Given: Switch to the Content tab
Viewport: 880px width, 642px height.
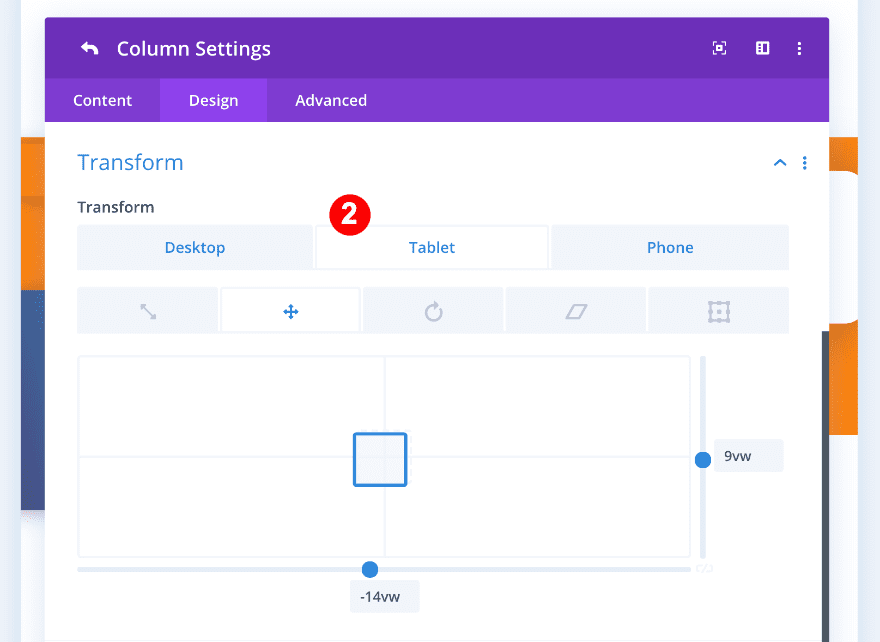Looking at the screenshot, I should point(102,100).
